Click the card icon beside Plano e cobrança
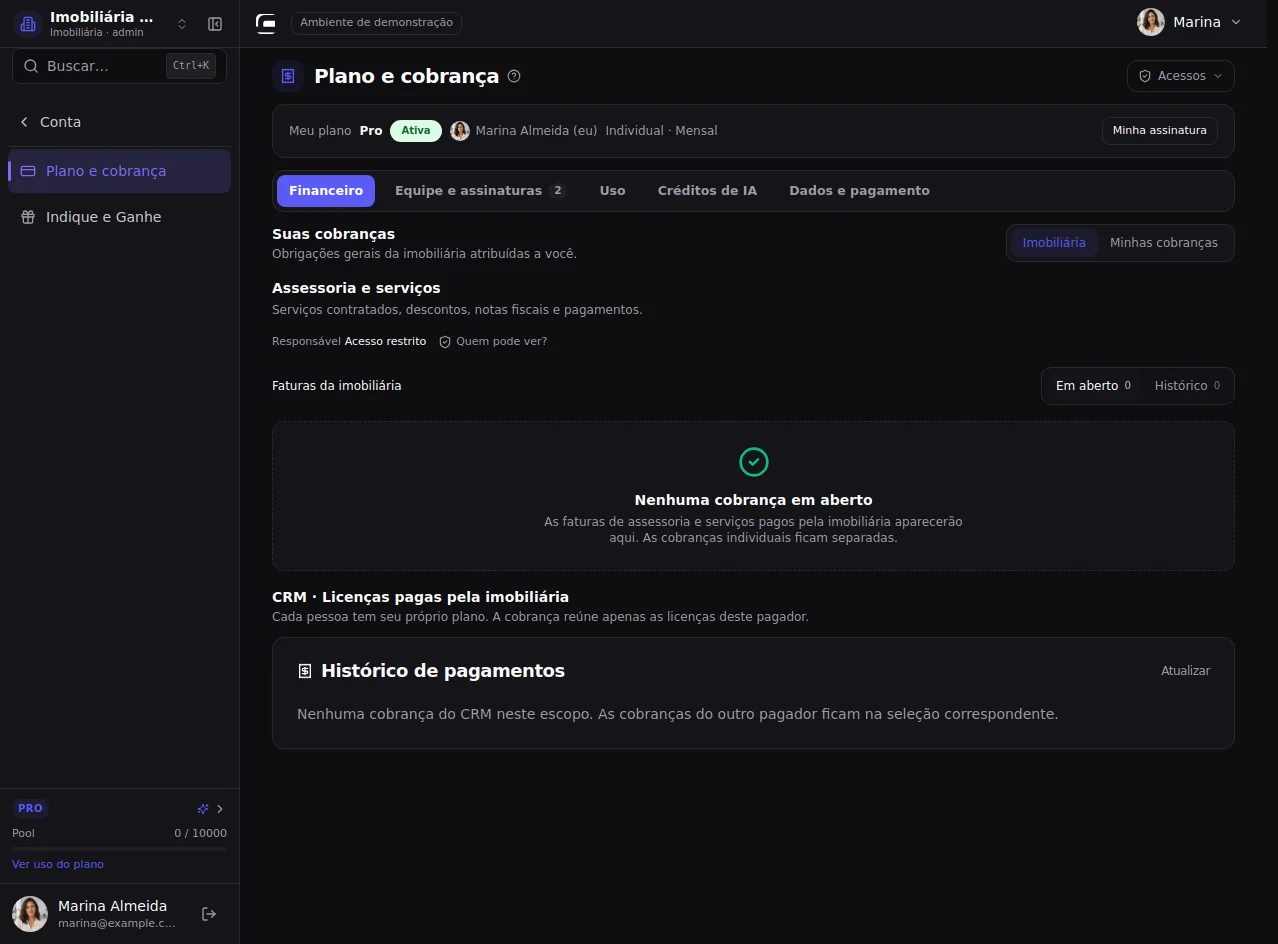This screenshot has height=944, width=1278. pyautogui.click(x=28, y=171)
